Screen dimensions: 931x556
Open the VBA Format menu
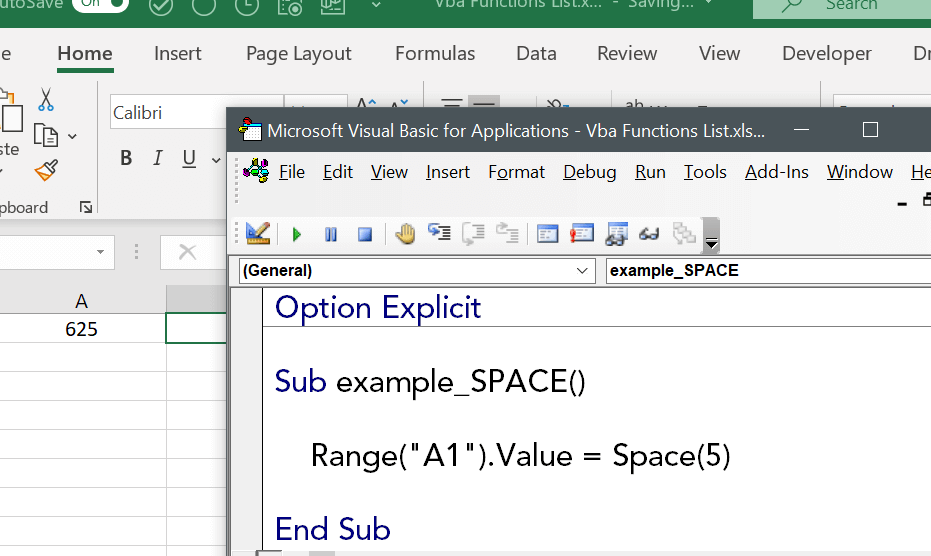[516, 172]
